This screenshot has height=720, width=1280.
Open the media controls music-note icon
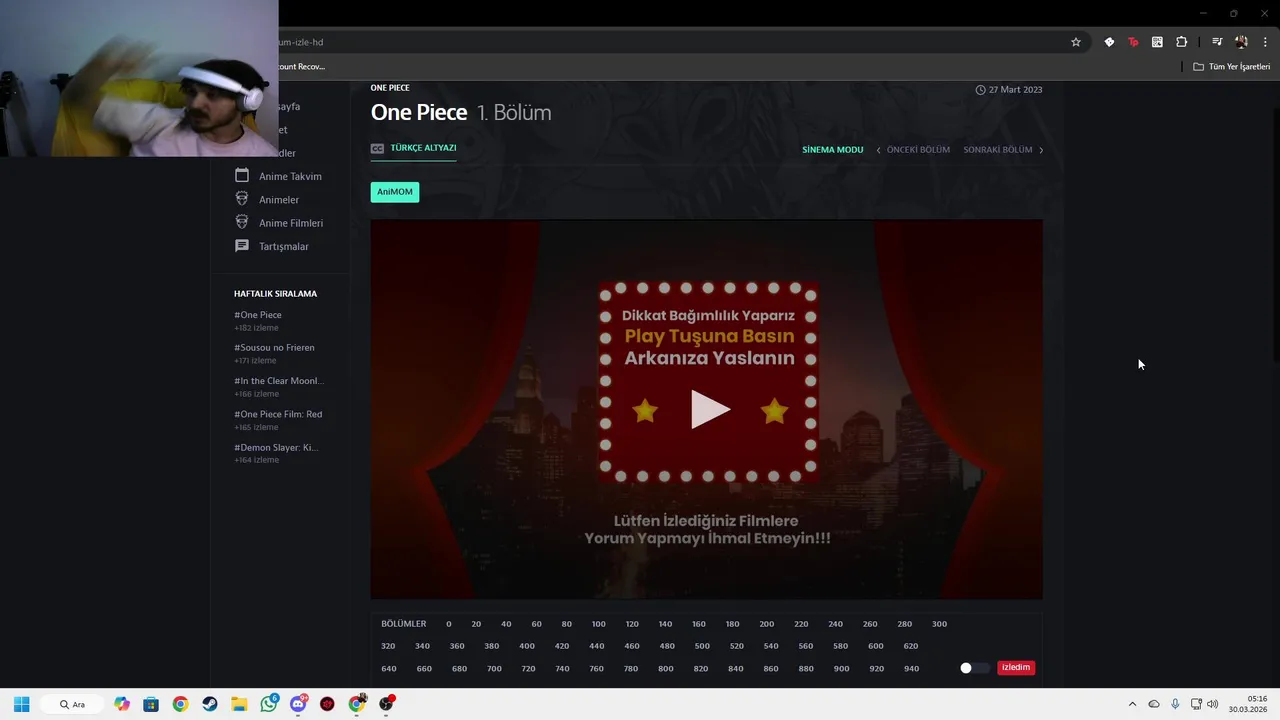click(1217, 42)
